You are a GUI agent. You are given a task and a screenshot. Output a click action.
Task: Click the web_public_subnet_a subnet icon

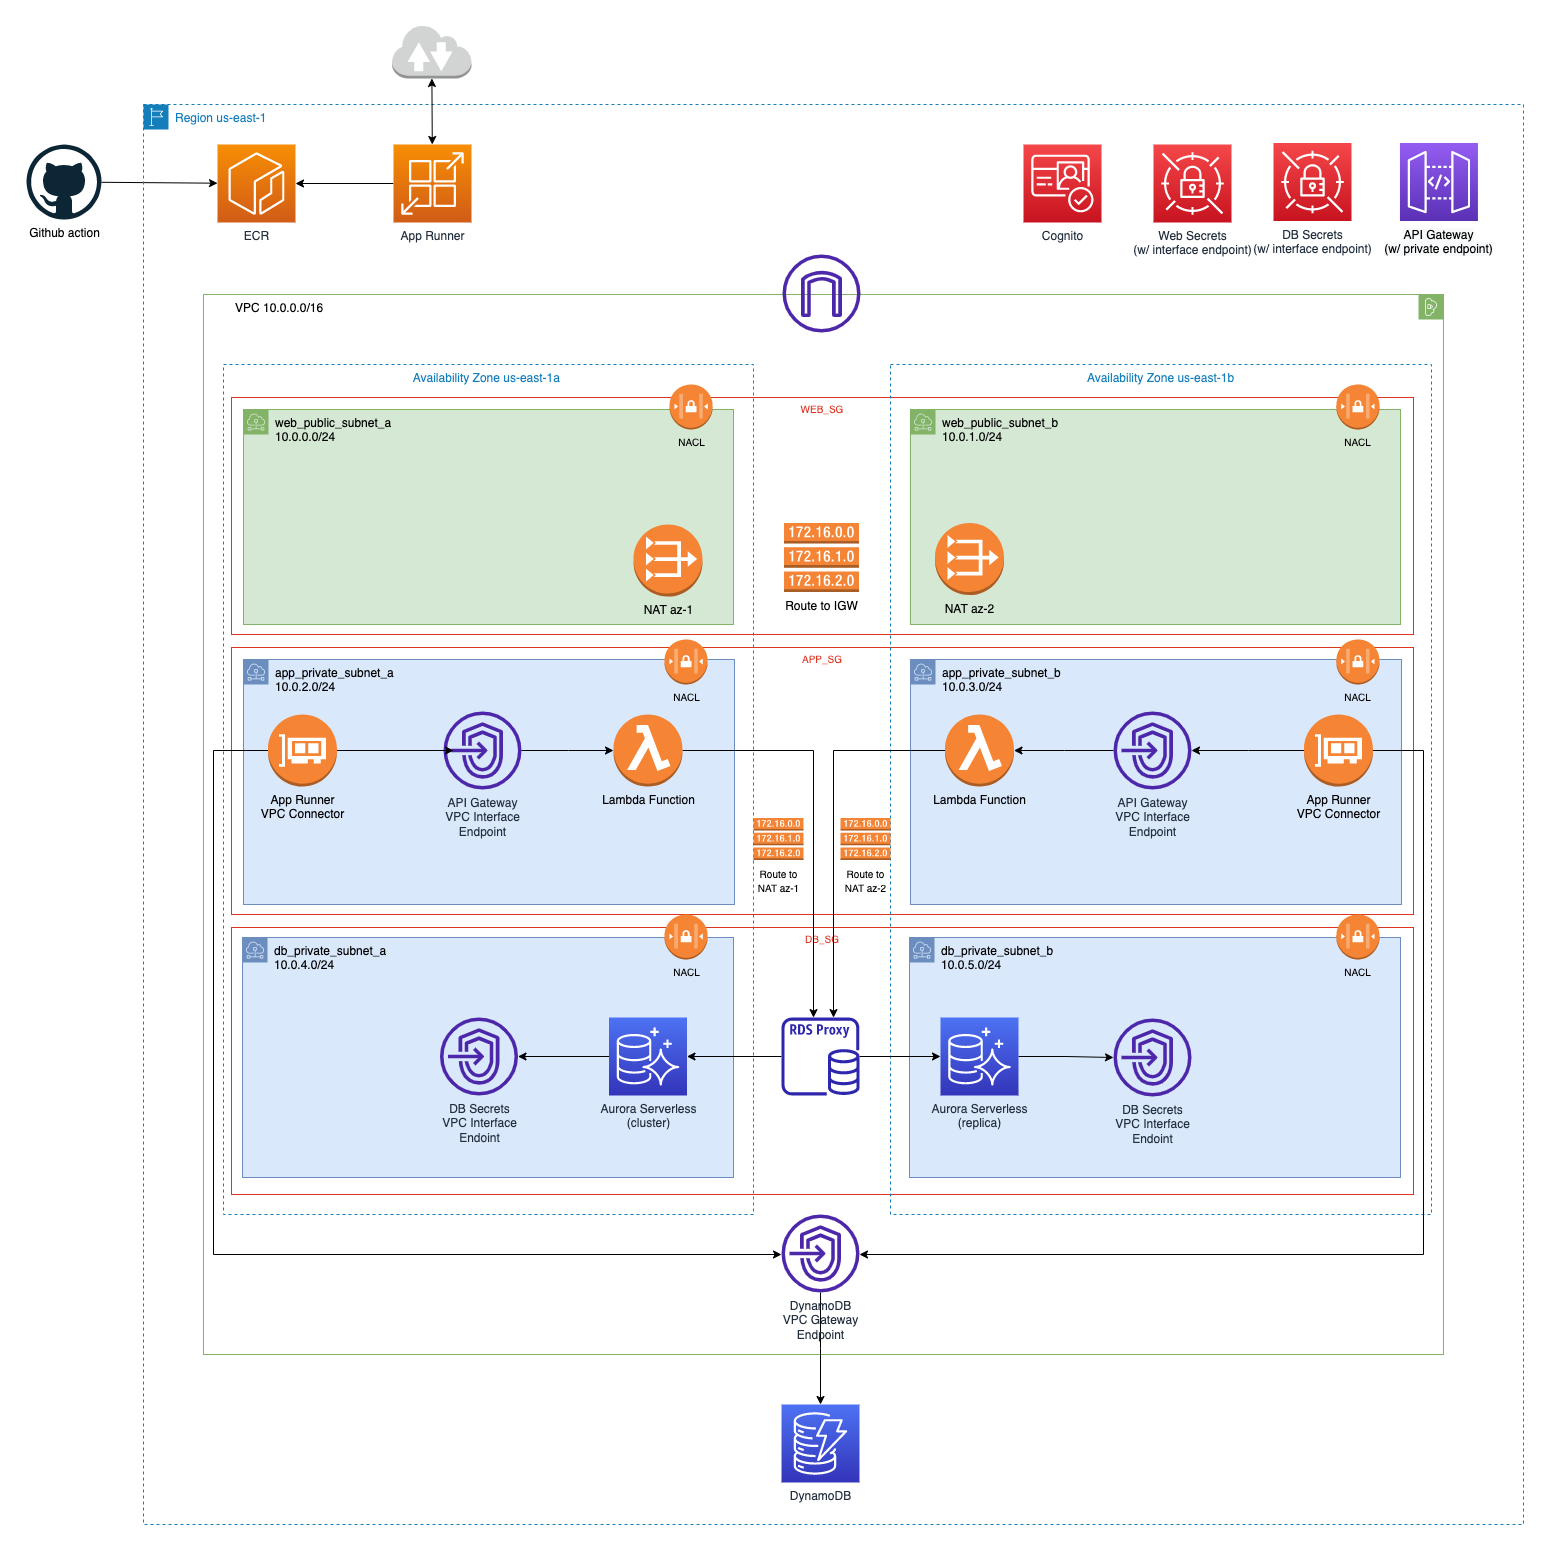(256, 422)
